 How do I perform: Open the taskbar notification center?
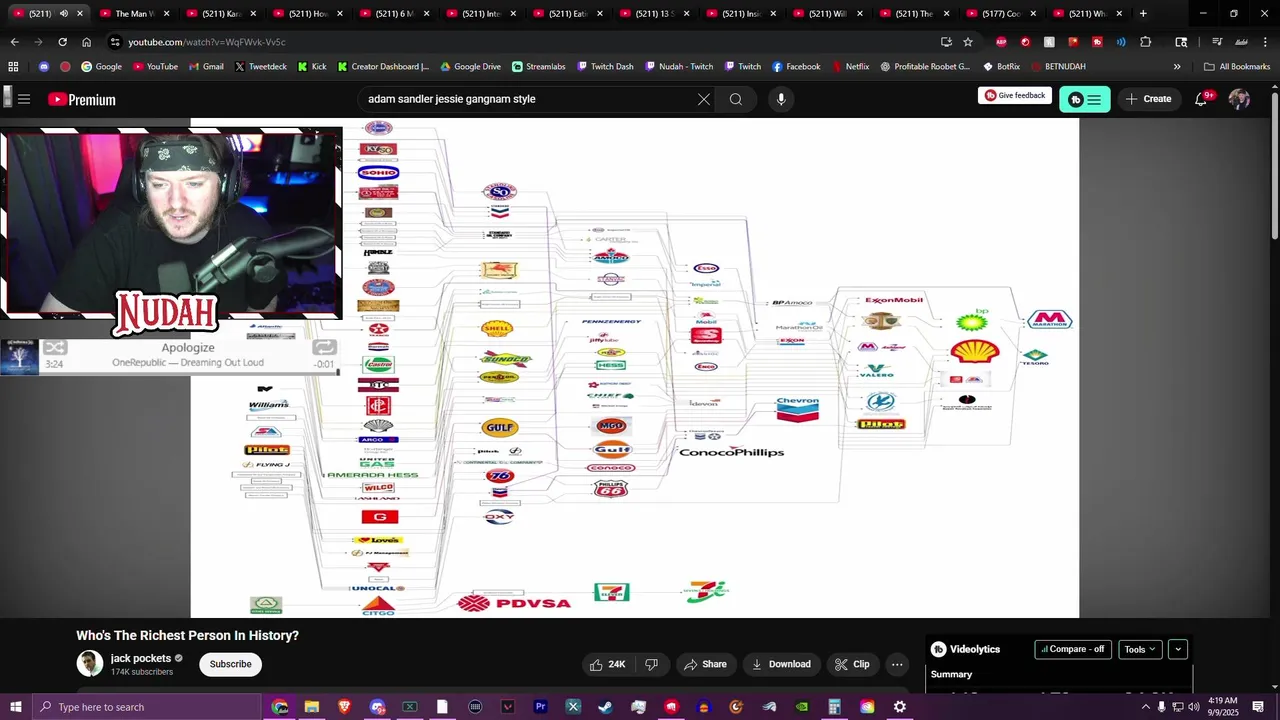(1258, 707)
